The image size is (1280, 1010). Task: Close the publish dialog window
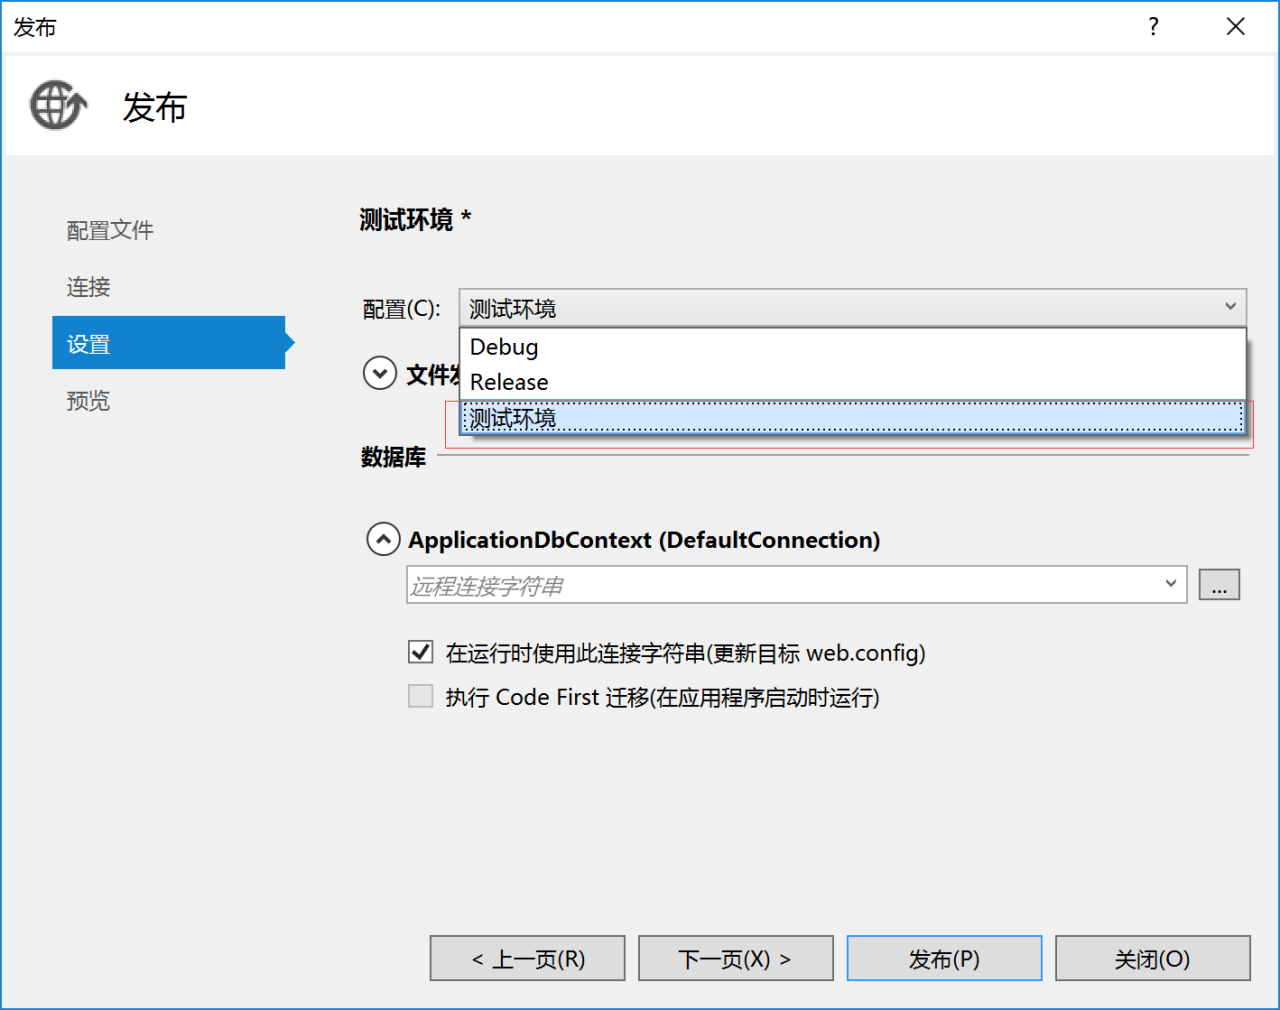1235,27
